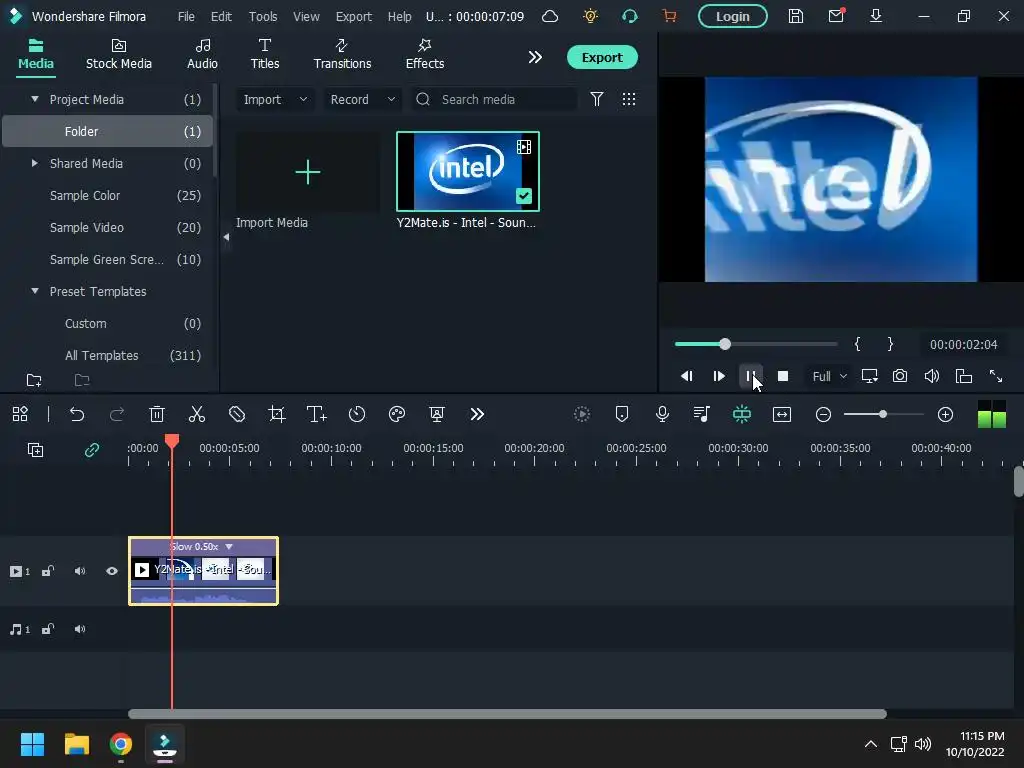The width and height of the screenshot is (1024, 768).
Task: Click the tag edit icon in the toolbar
Action: 237,414
